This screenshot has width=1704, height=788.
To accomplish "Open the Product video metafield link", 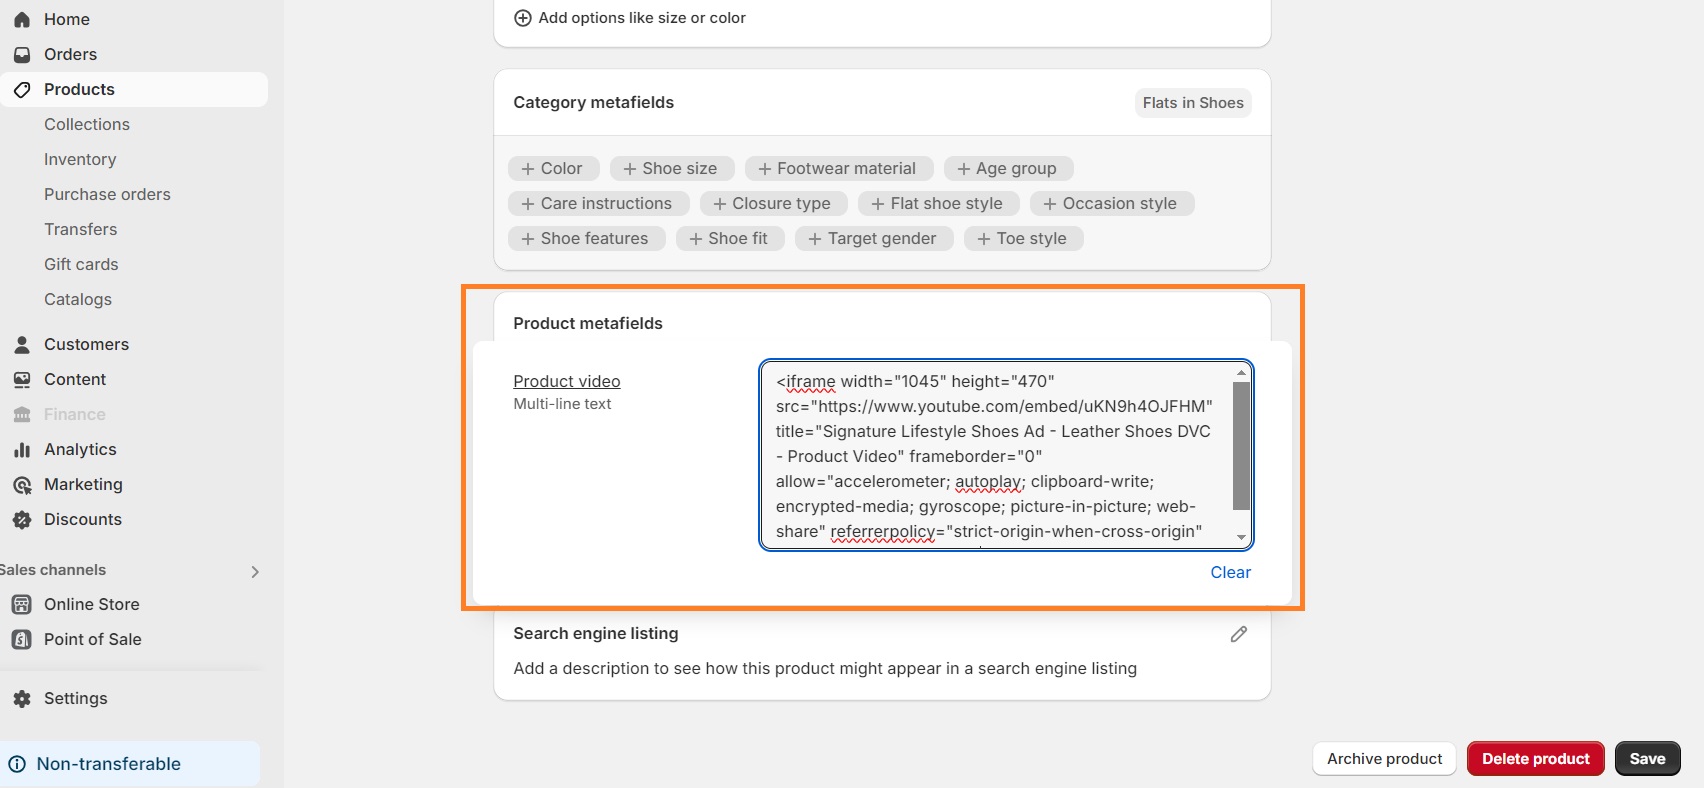I will [567, 381].
